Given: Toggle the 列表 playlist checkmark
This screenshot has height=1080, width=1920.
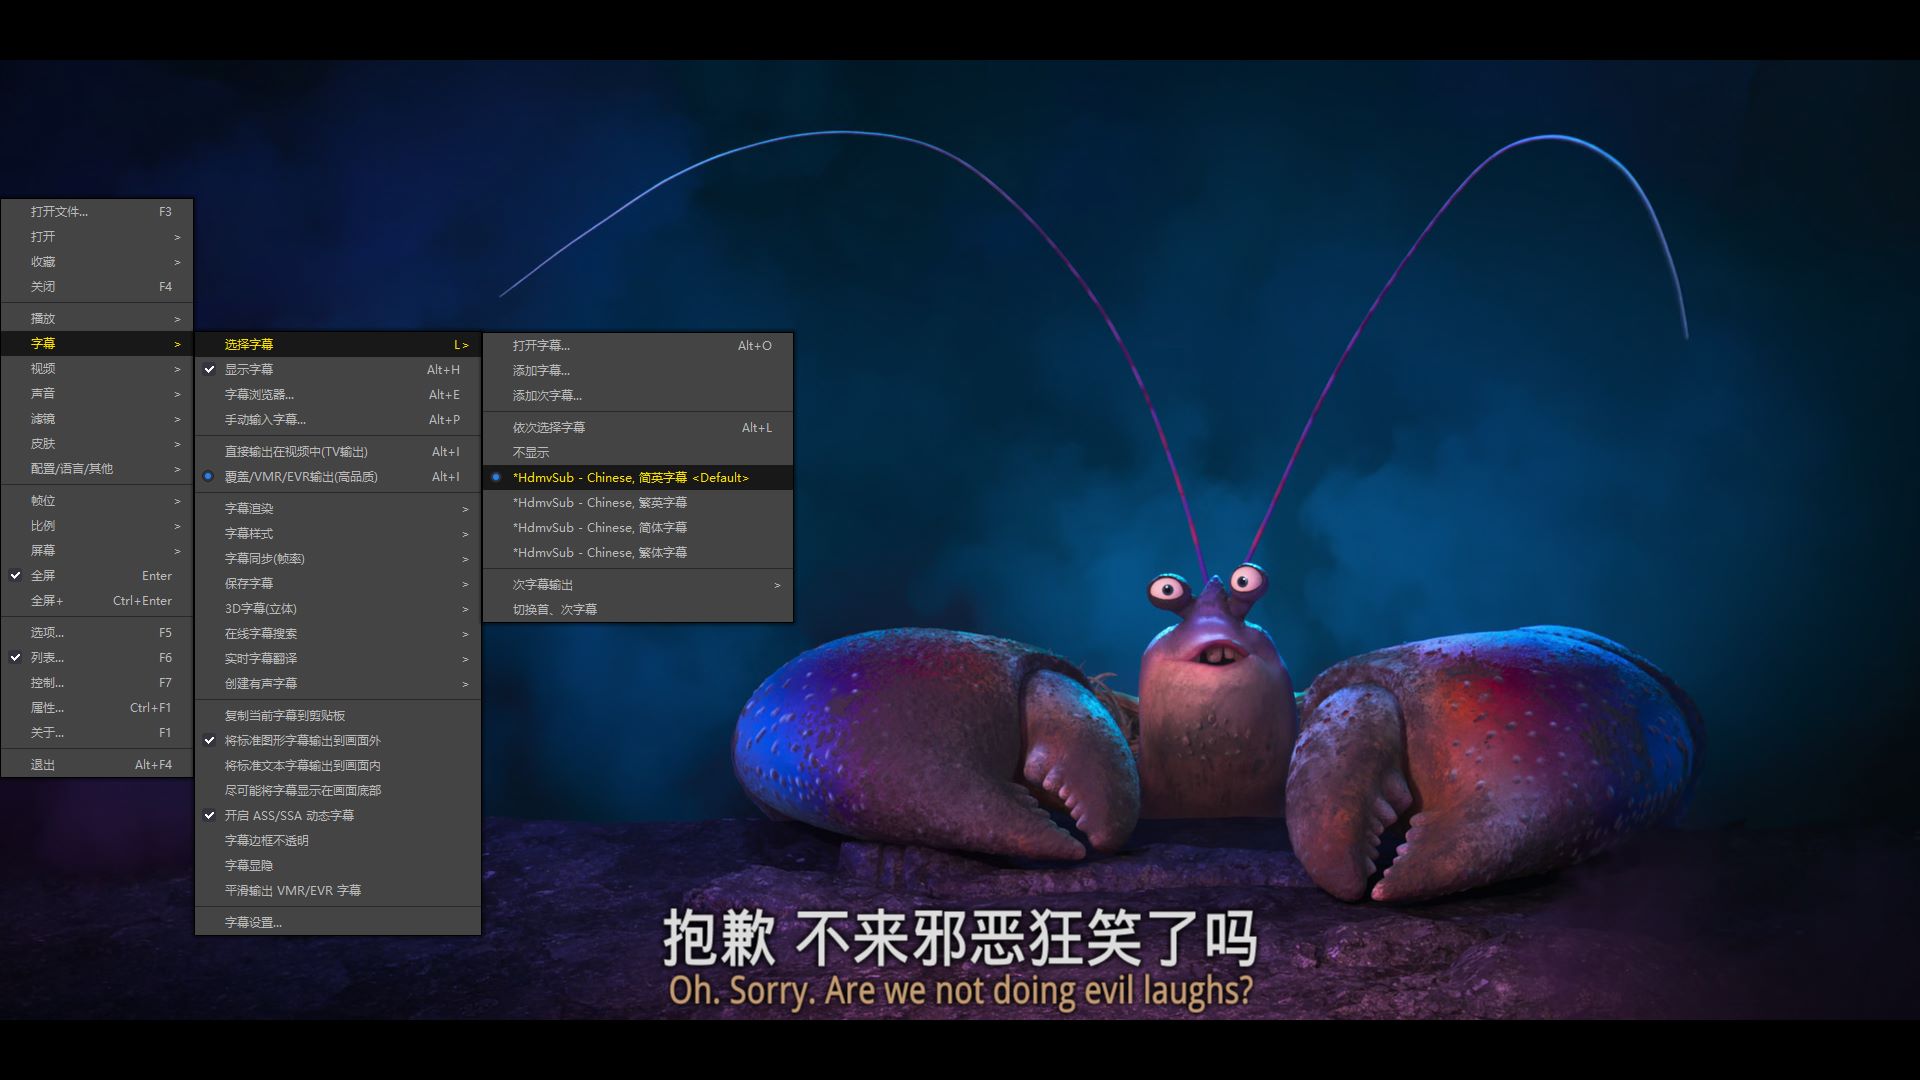Looking at the screenshot, I should [x=45, y=657].
